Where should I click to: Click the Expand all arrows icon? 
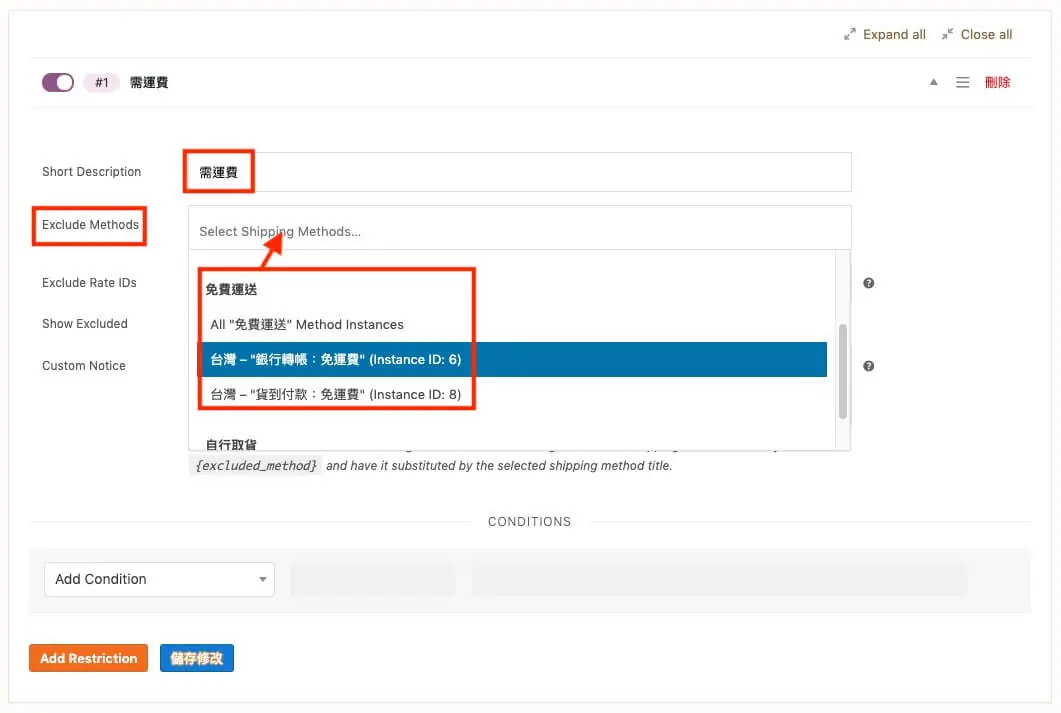click(850, 34)
